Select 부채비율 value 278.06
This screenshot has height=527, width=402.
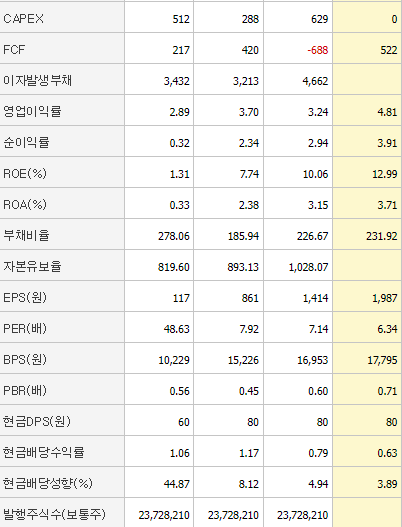point(174,236)
